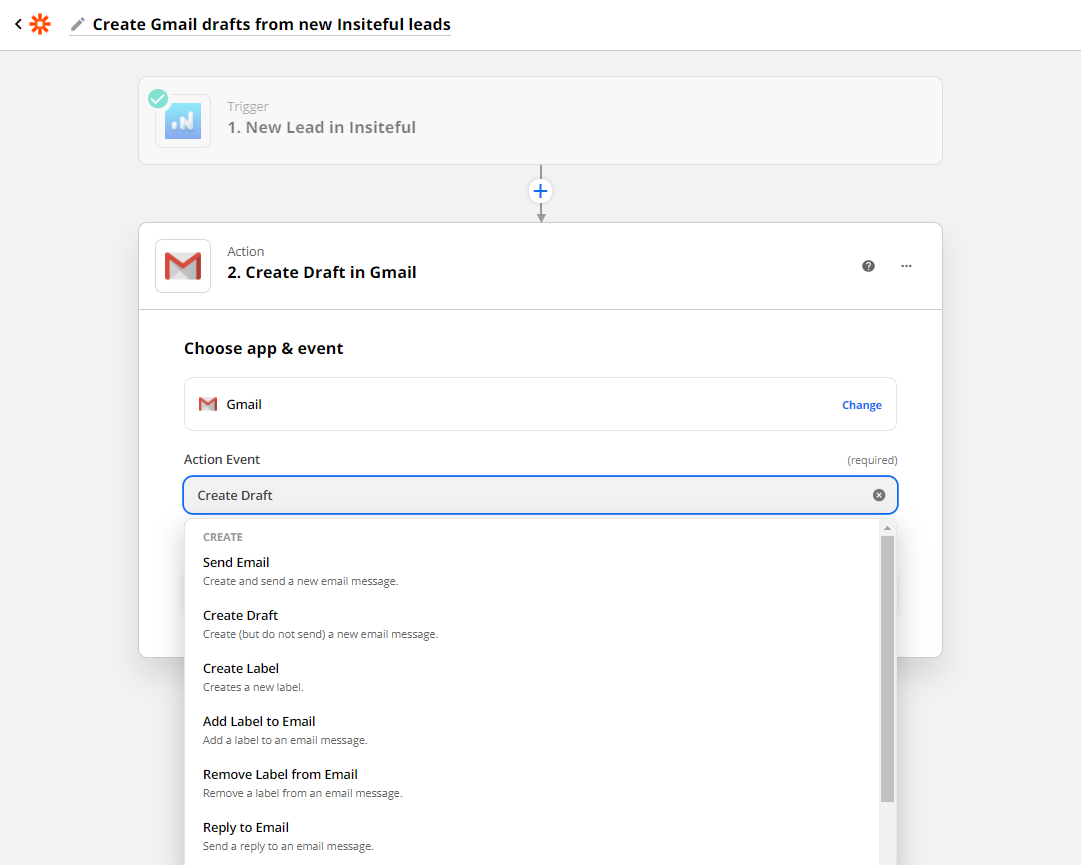Viewport: 1081px width, 865px height.
Task: Collapse the Create Draft in Gmail step
Action: point(322,271)
